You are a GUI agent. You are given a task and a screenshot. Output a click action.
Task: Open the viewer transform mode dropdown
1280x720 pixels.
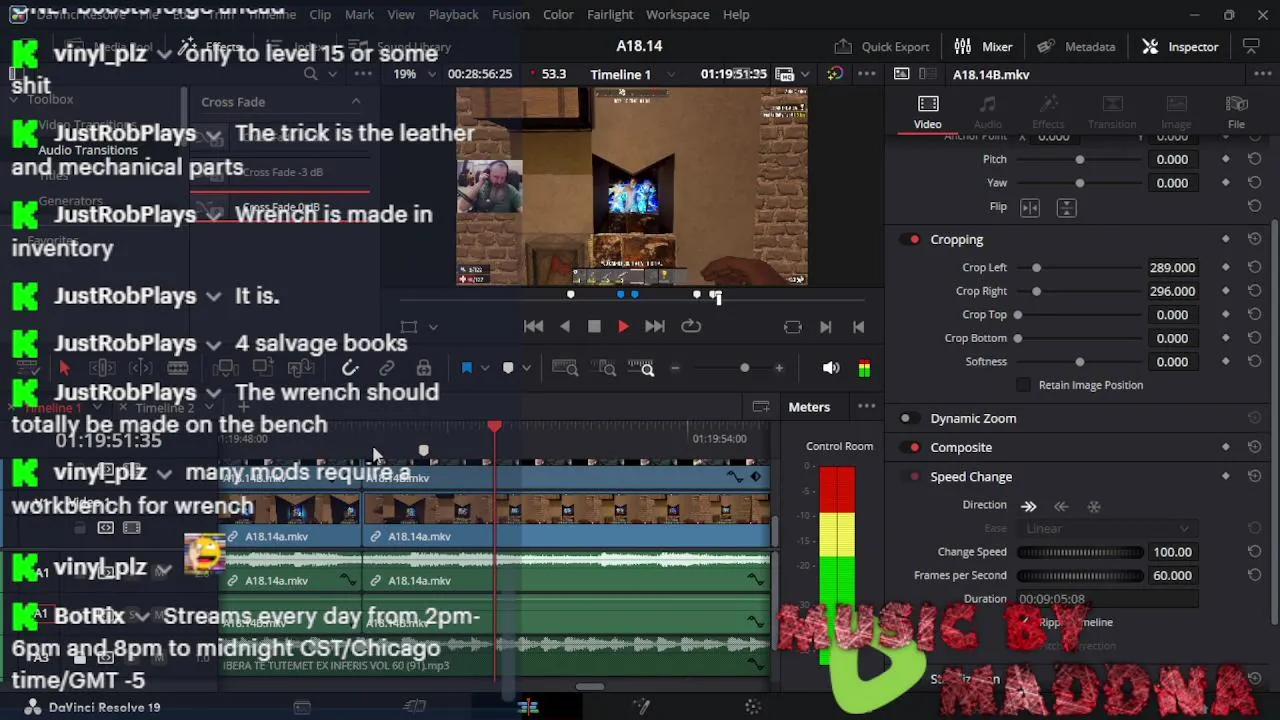click(433, 327)
